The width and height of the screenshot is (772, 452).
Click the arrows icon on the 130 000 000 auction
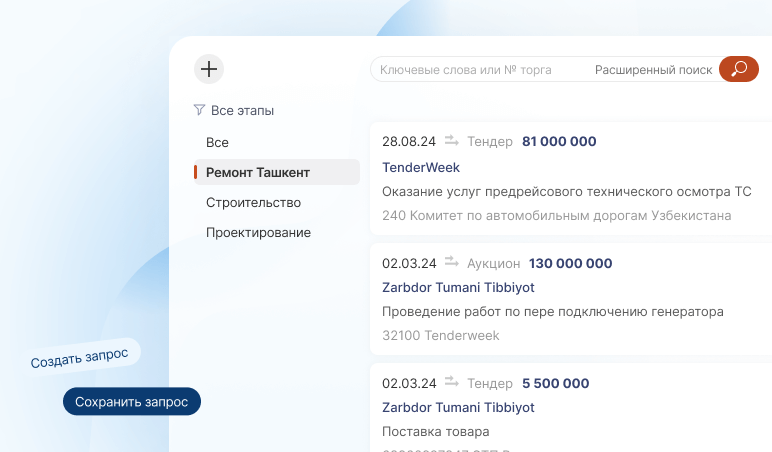[x=452, y=263]
